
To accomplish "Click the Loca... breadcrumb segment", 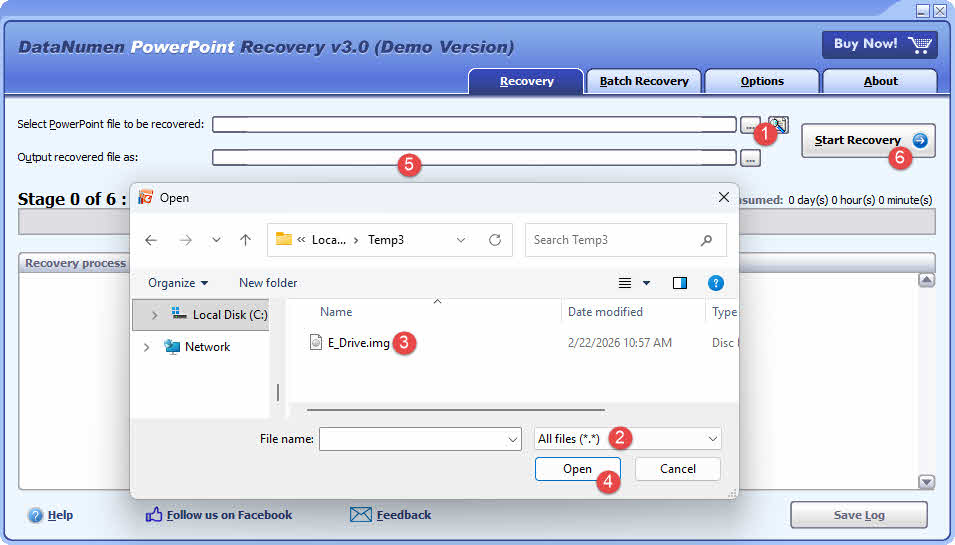I will pyautogui.click(x=328, y=240).
